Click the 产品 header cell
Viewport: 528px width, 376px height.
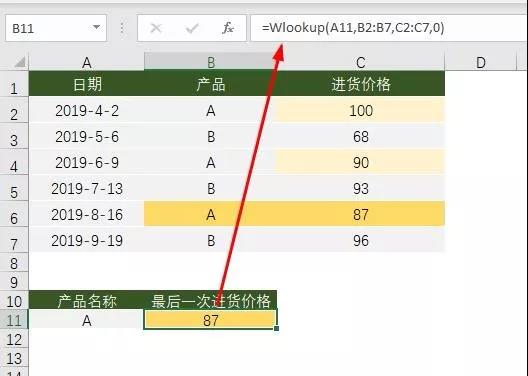[x=211, y=84]
